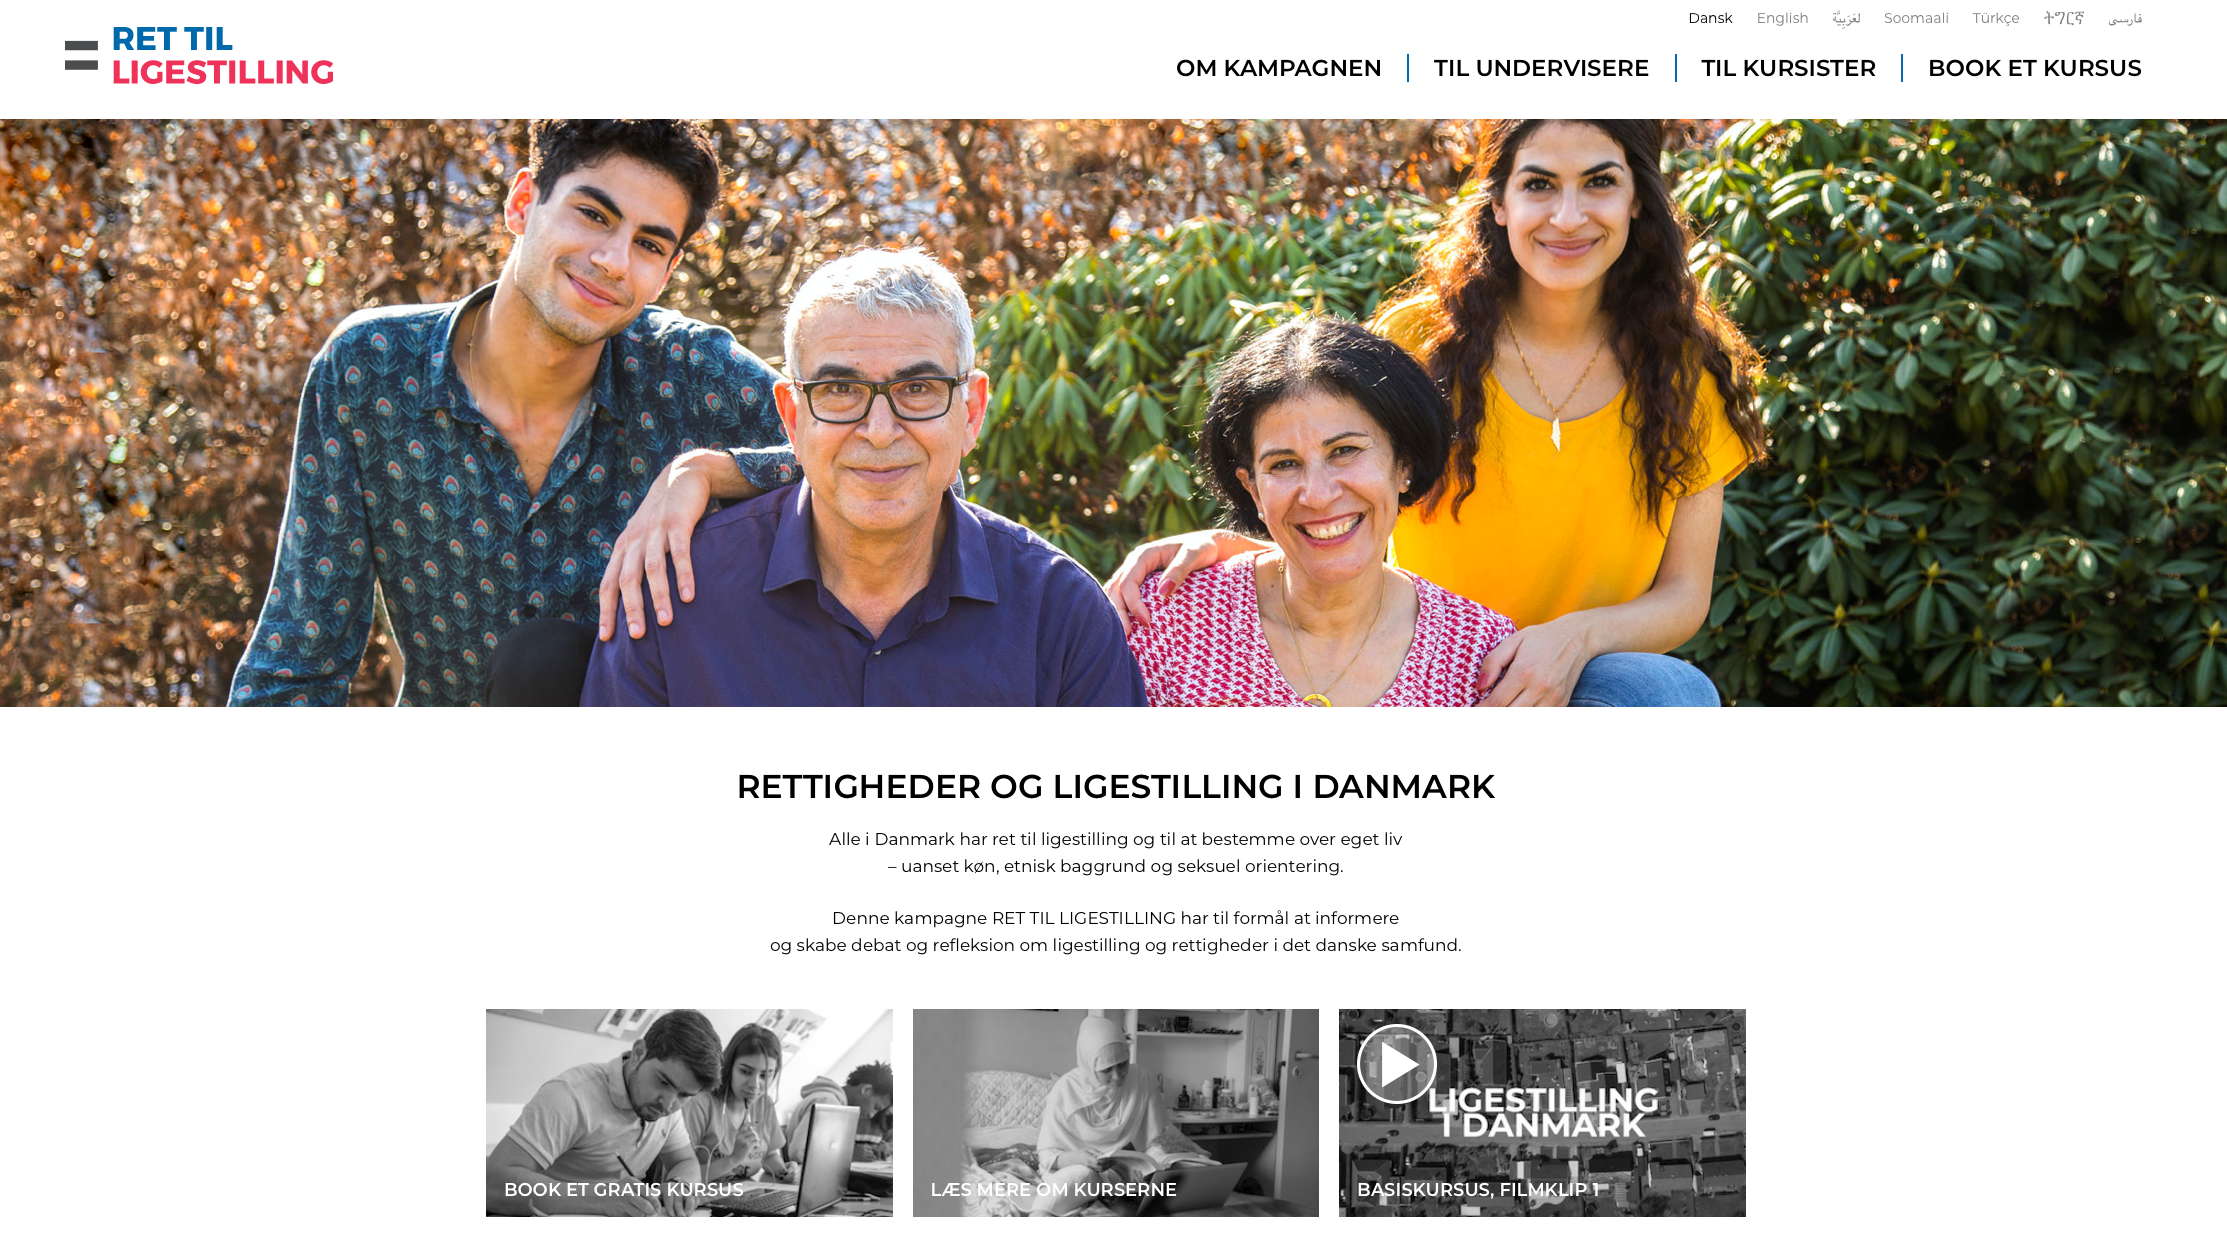
Task: Click the equals-sign logo icon
Action: (x=81, y=55)
